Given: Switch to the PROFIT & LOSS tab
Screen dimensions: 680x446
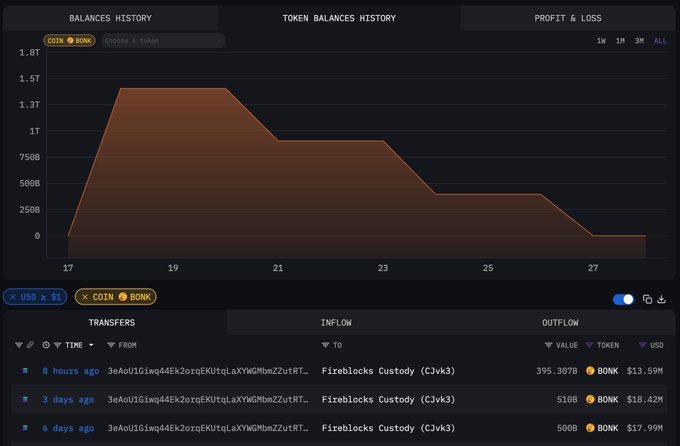Looking at the screenshot, I should point(568,18).
